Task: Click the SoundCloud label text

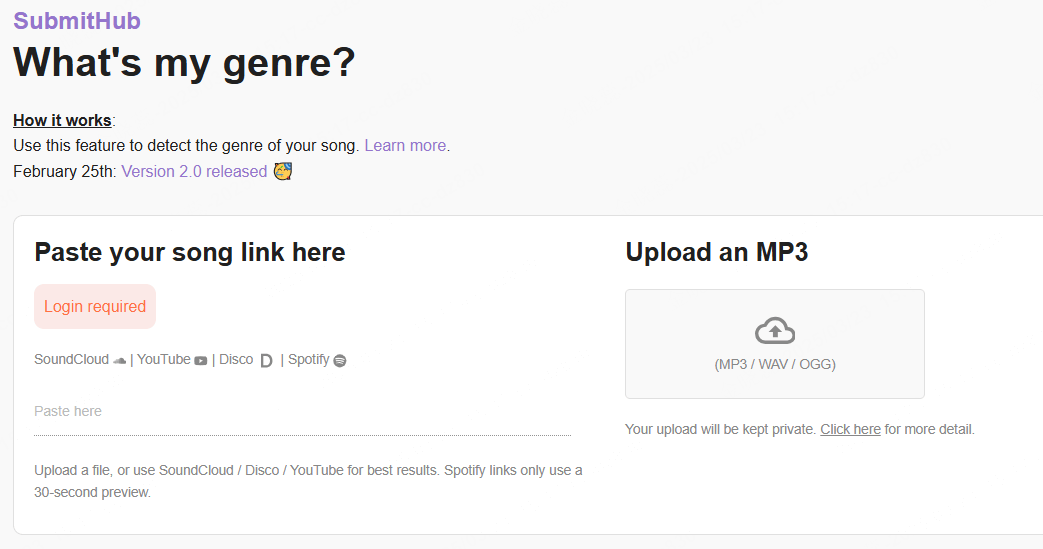Action: pyautogui.click(x=71, y=359)
